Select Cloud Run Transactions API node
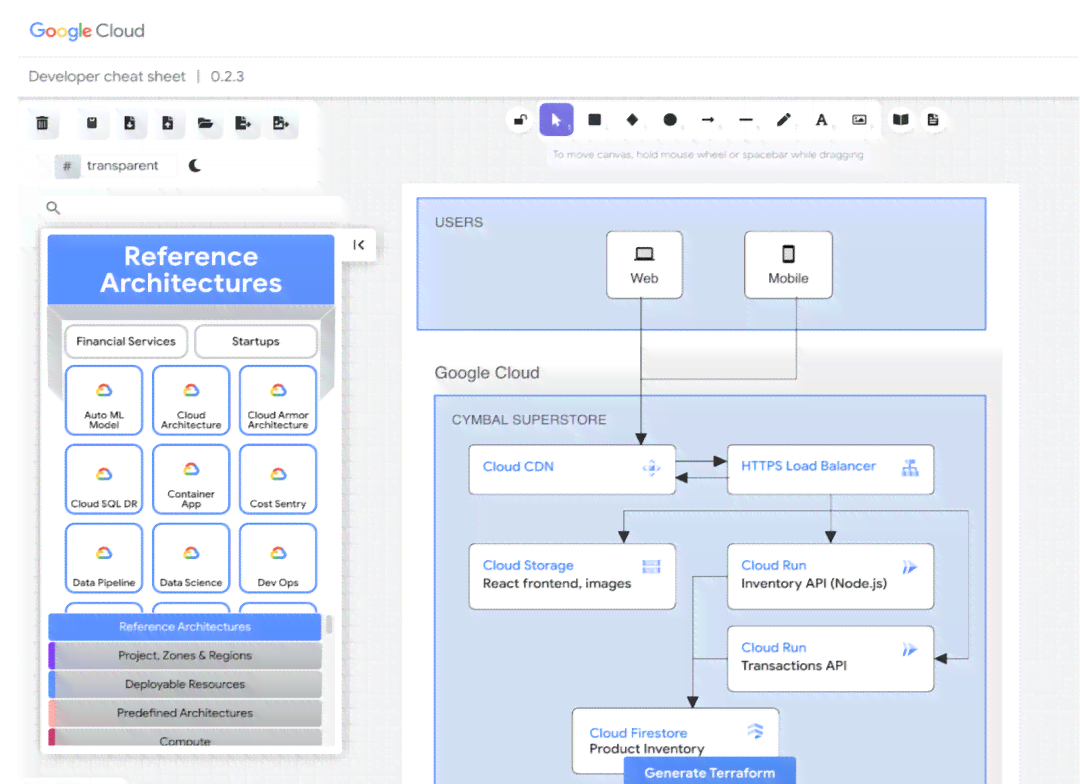The width and height of the screenshot is (1080, 784). pyautogui.click(x=831, y=659)
